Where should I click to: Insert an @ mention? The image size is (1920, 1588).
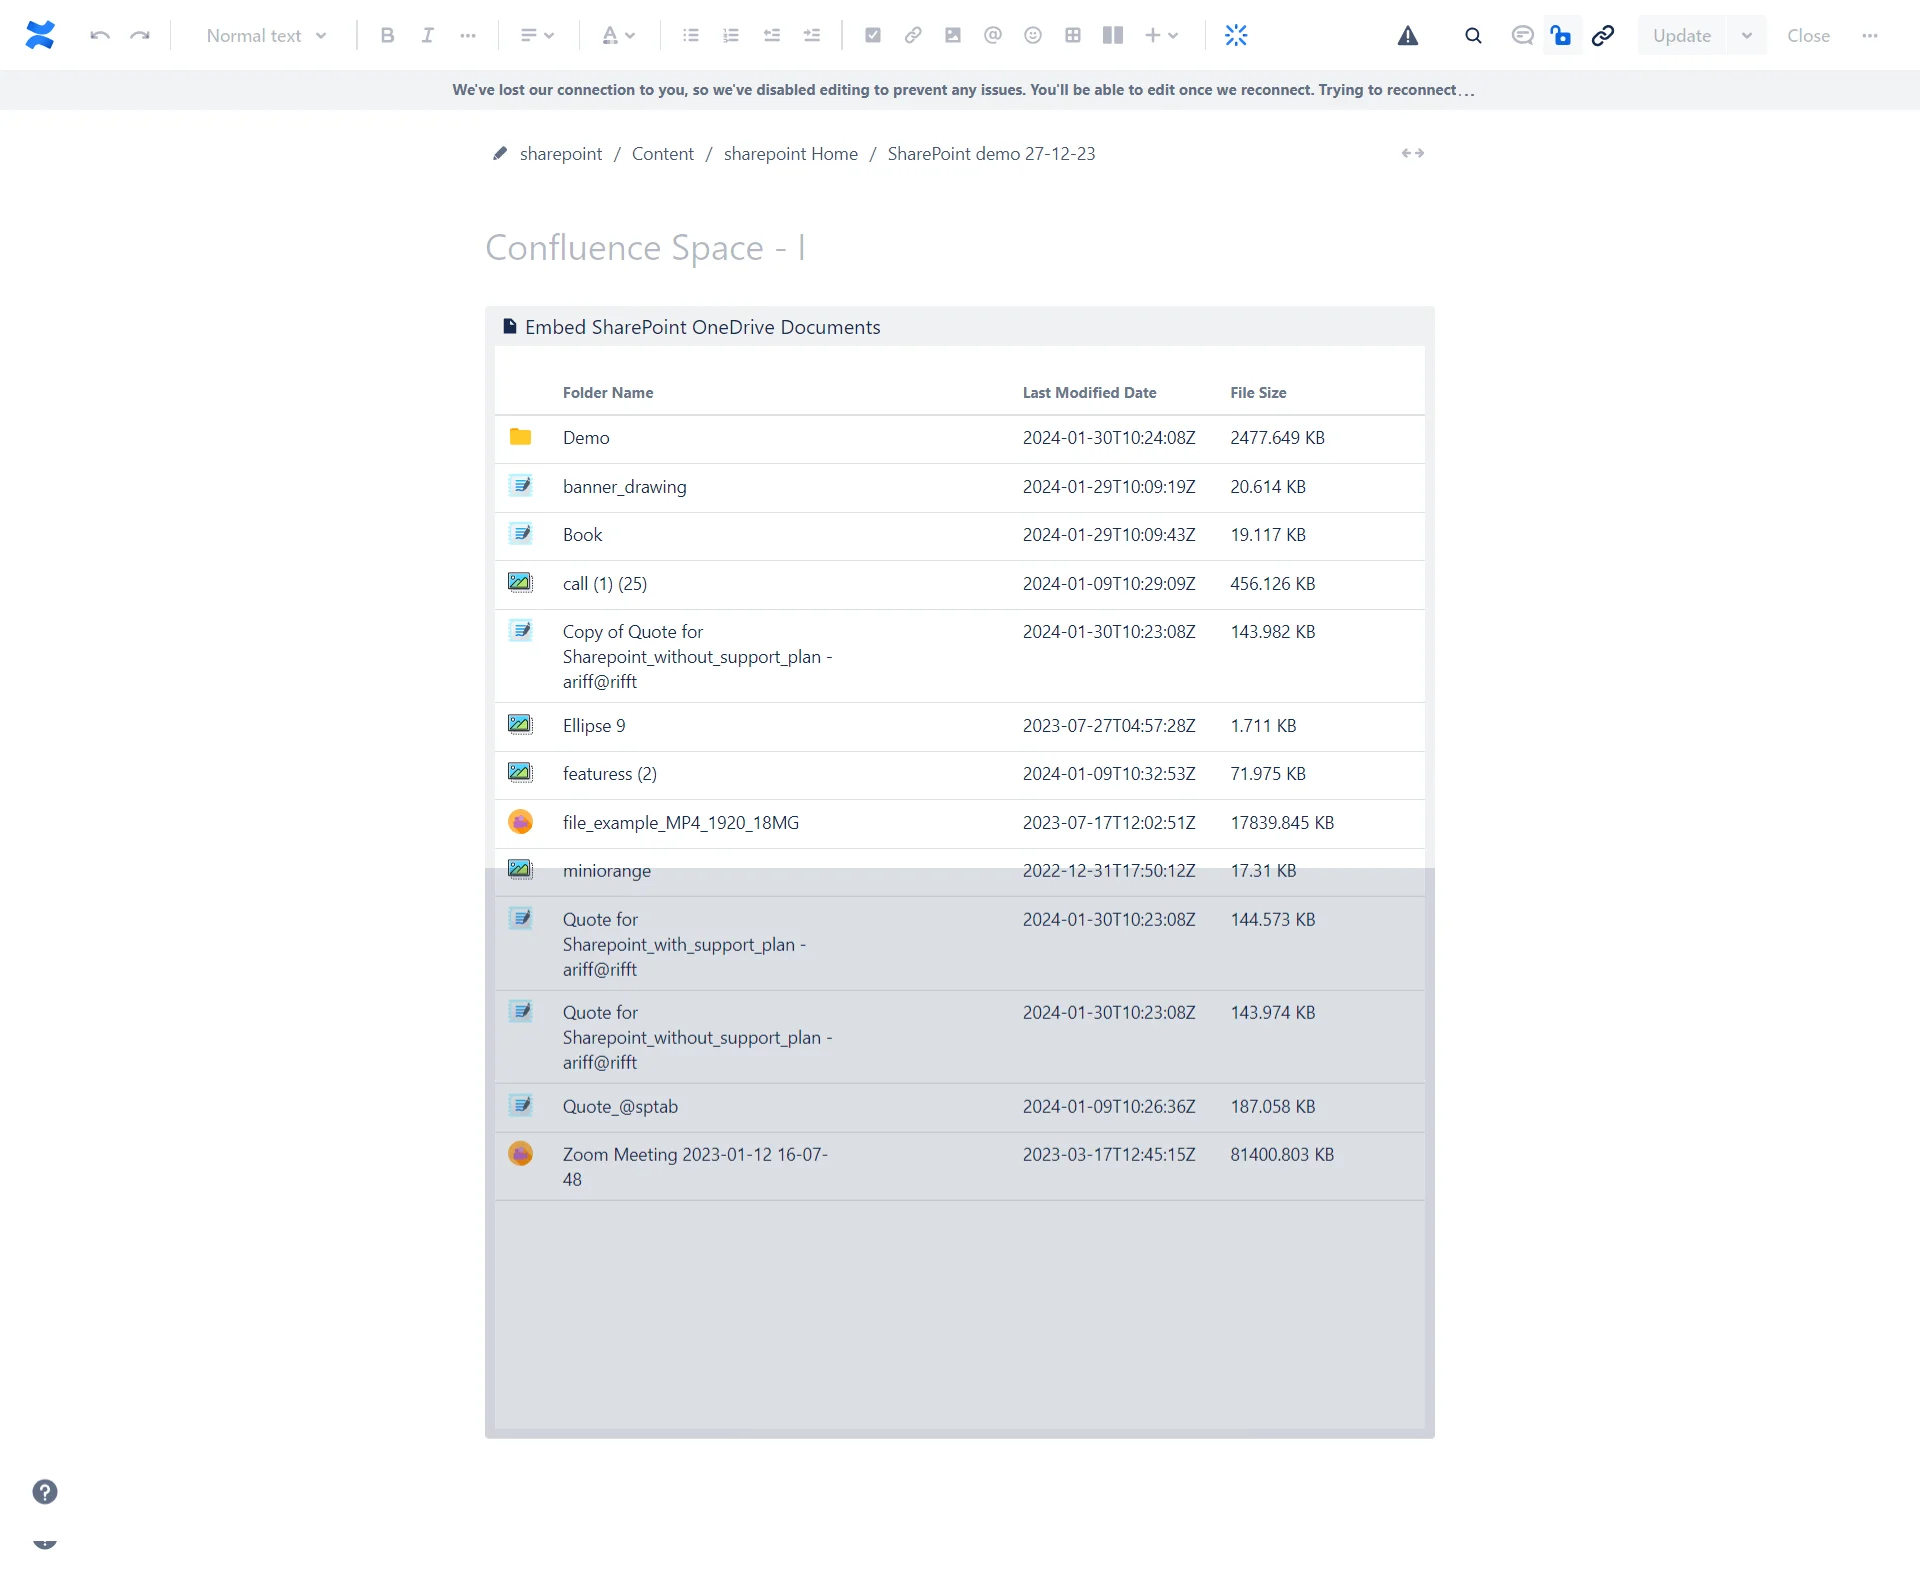993,36
